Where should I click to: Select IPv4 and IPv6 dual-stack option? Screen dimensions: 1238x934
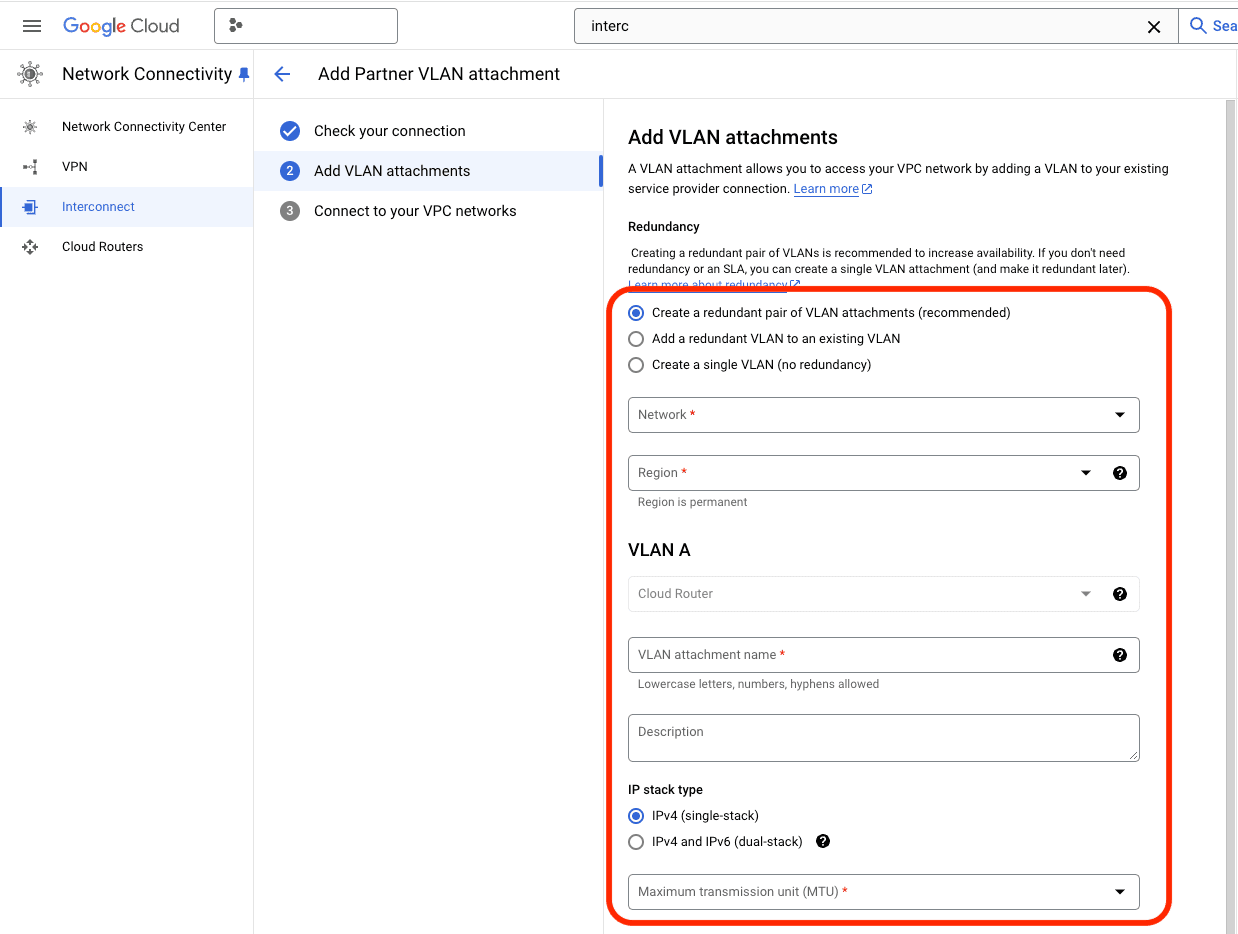pyautogui.click(x=636, y=841)
